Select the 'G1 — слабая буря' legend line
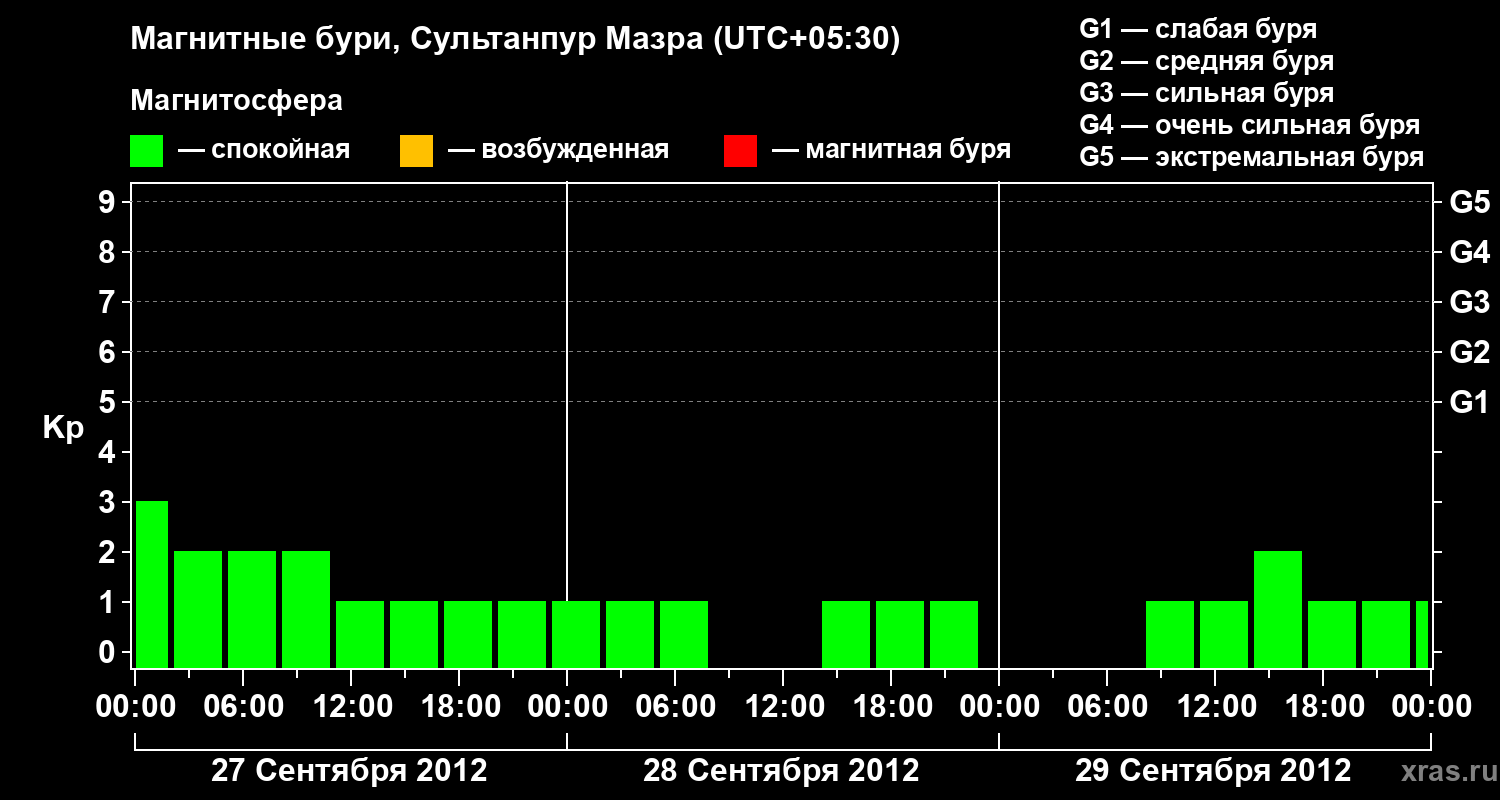 pos(1198,29)
